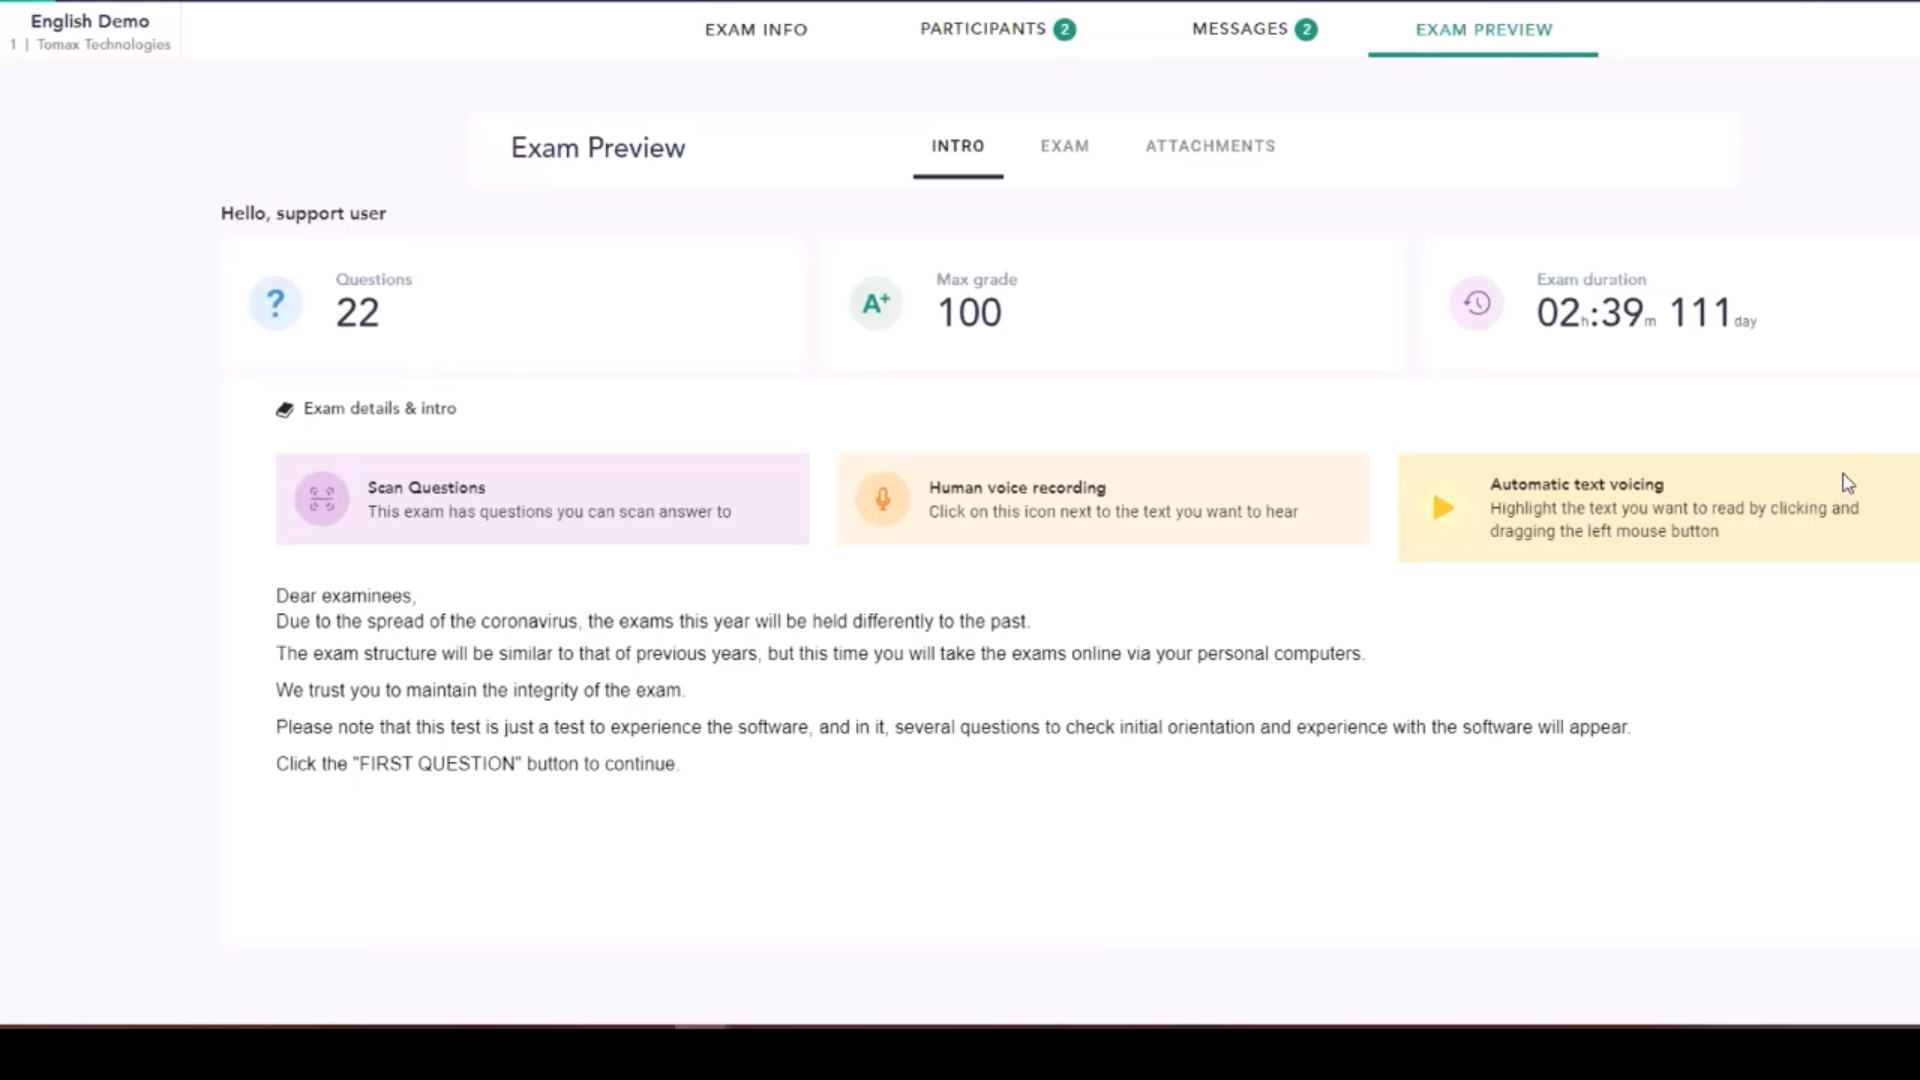1920x1080 pixels.
Task: Click the book icon next to Exam details & intro
Action: (x=285, y=409)
